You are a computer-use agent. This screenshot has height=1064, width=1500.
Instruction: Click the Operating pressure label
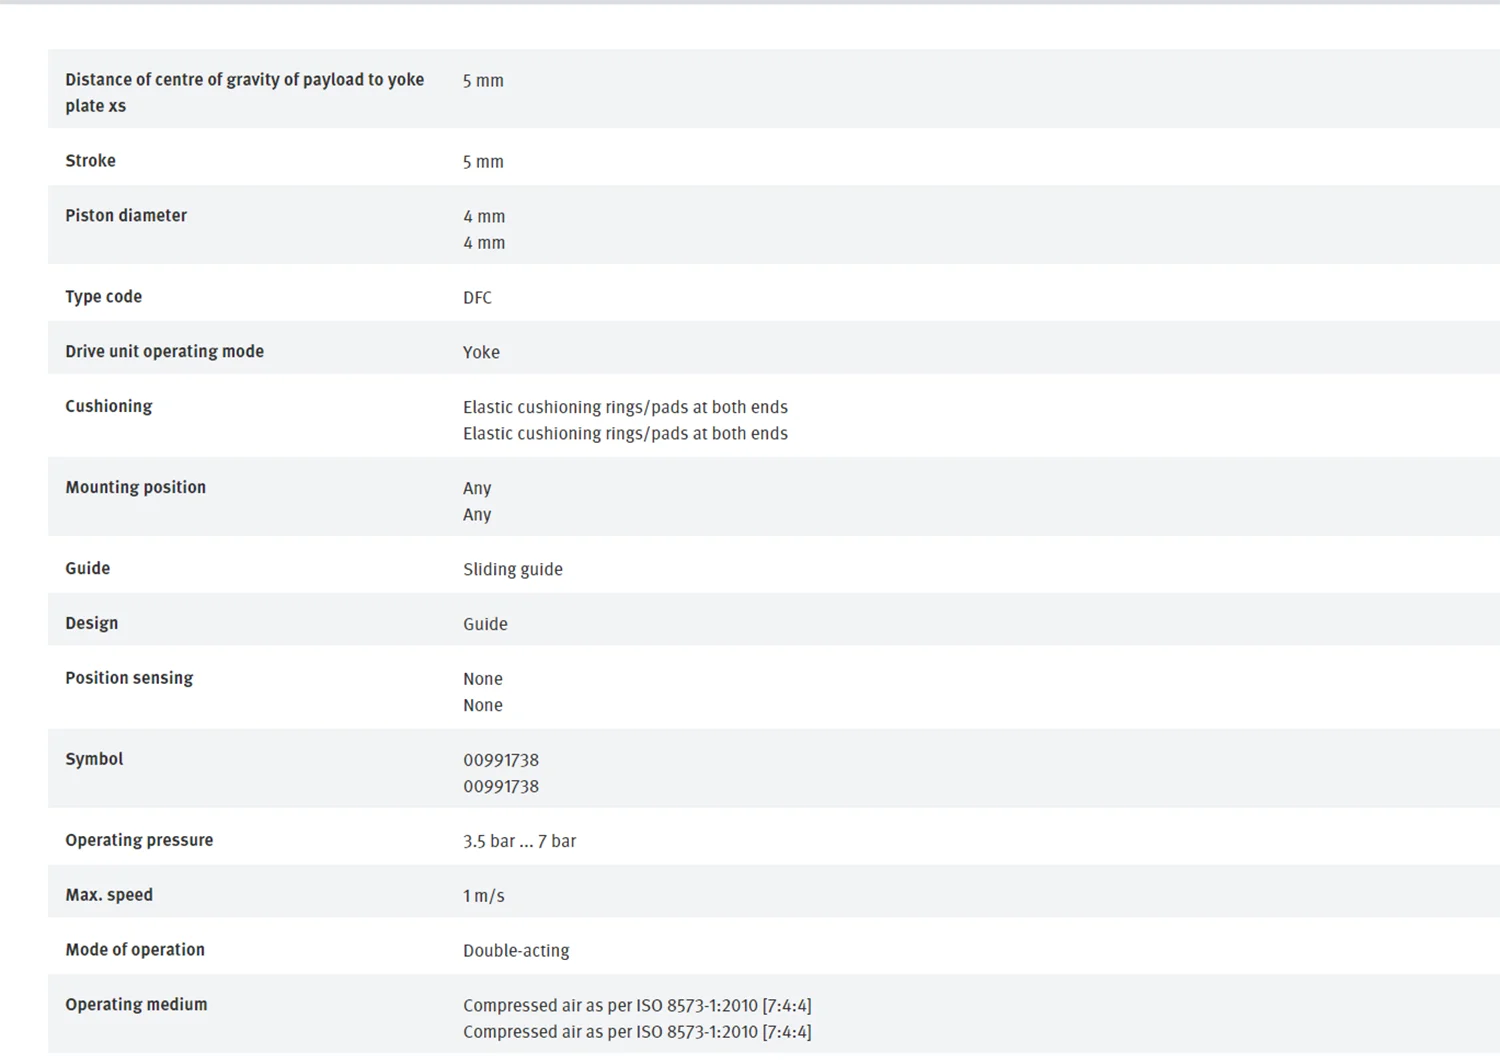(139, 841)
